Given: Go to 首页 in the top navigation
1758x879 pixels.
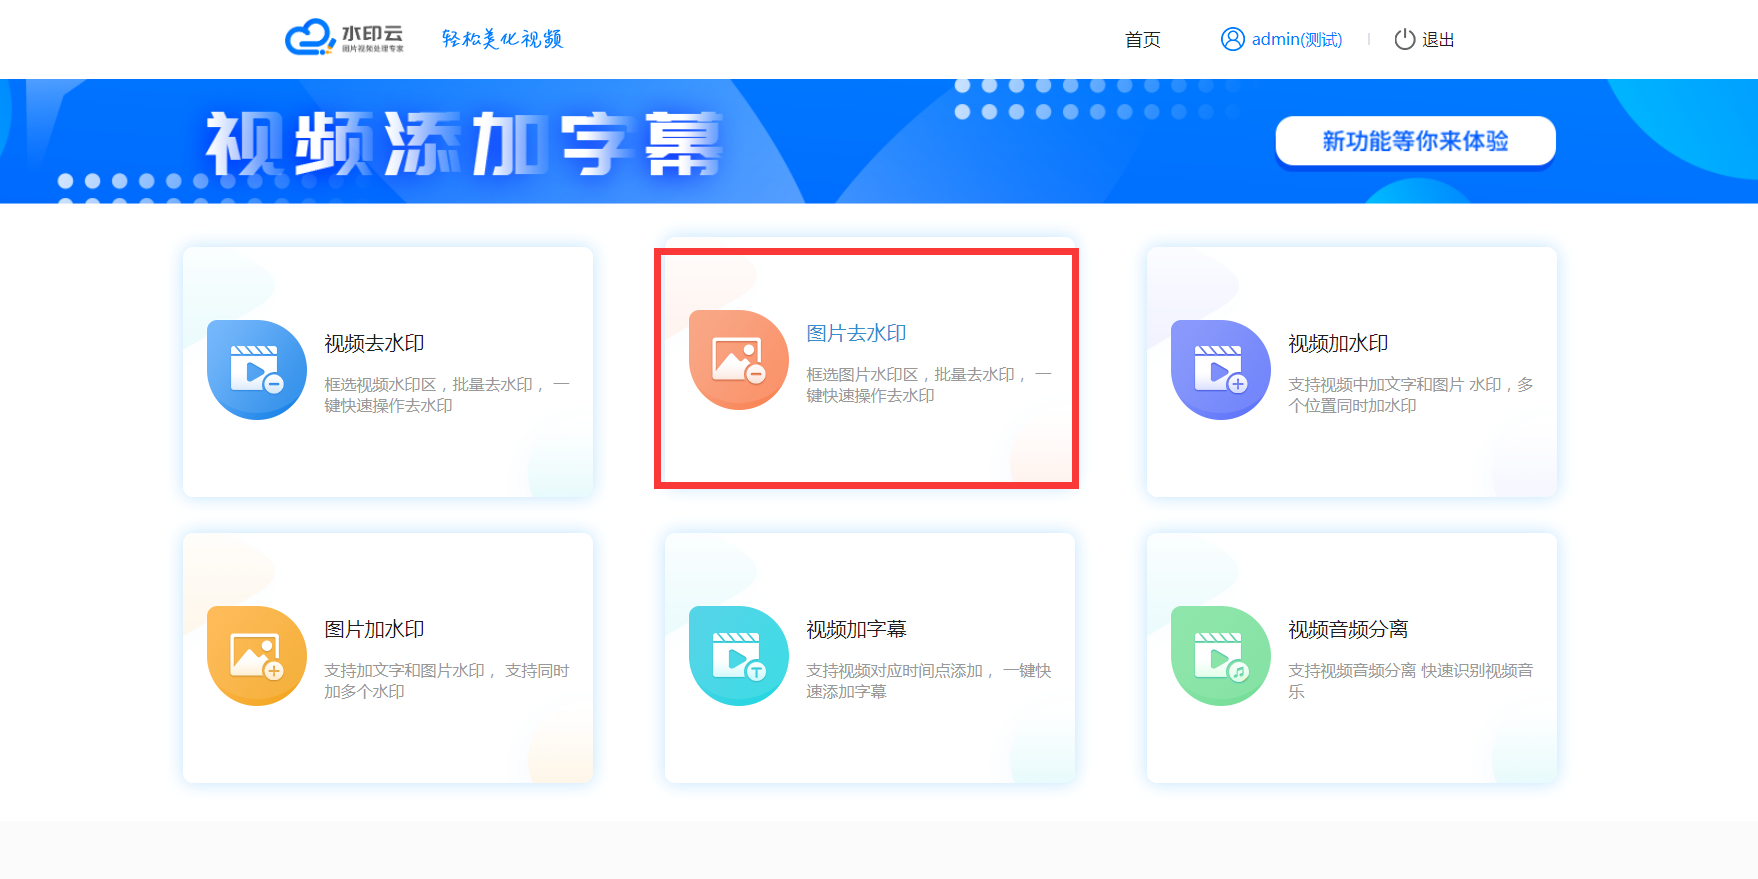Looking at the screenshot, I should click(x=1142, y=40).
